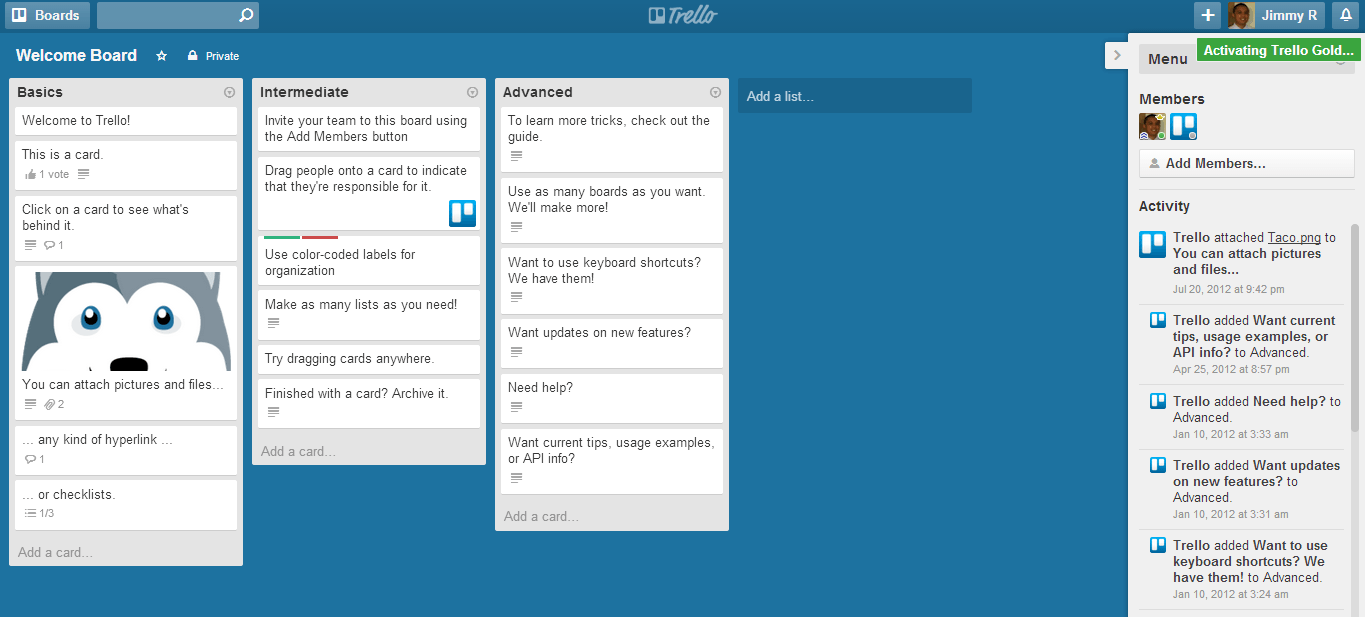The height and width of the screenshot is (617, 1365).
Task: Click comment icon on any kind of hyperlink card
Action: [x=30, y=459]
